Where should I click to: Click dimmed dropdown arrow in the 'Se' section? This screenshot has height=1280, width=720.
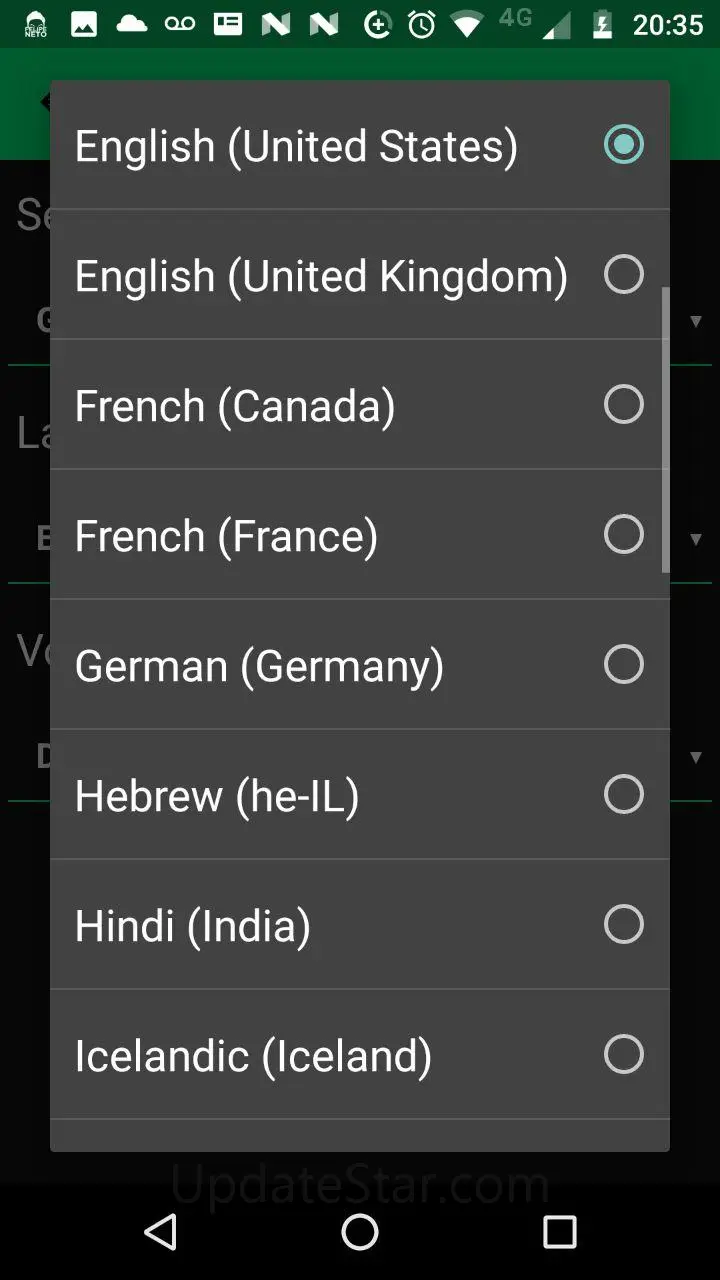[x=696, y=321]
